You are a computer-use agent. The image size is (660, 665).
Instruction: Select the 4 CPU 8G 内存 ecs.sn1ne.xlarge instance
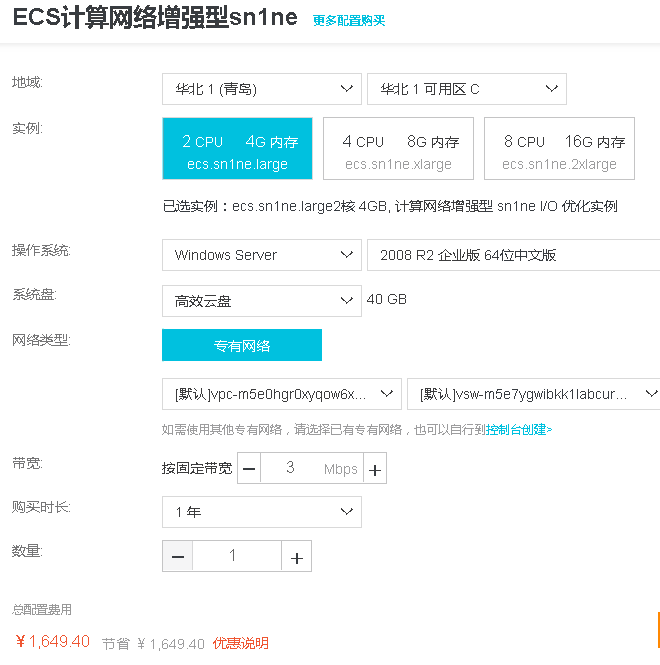tap(398, 148)
